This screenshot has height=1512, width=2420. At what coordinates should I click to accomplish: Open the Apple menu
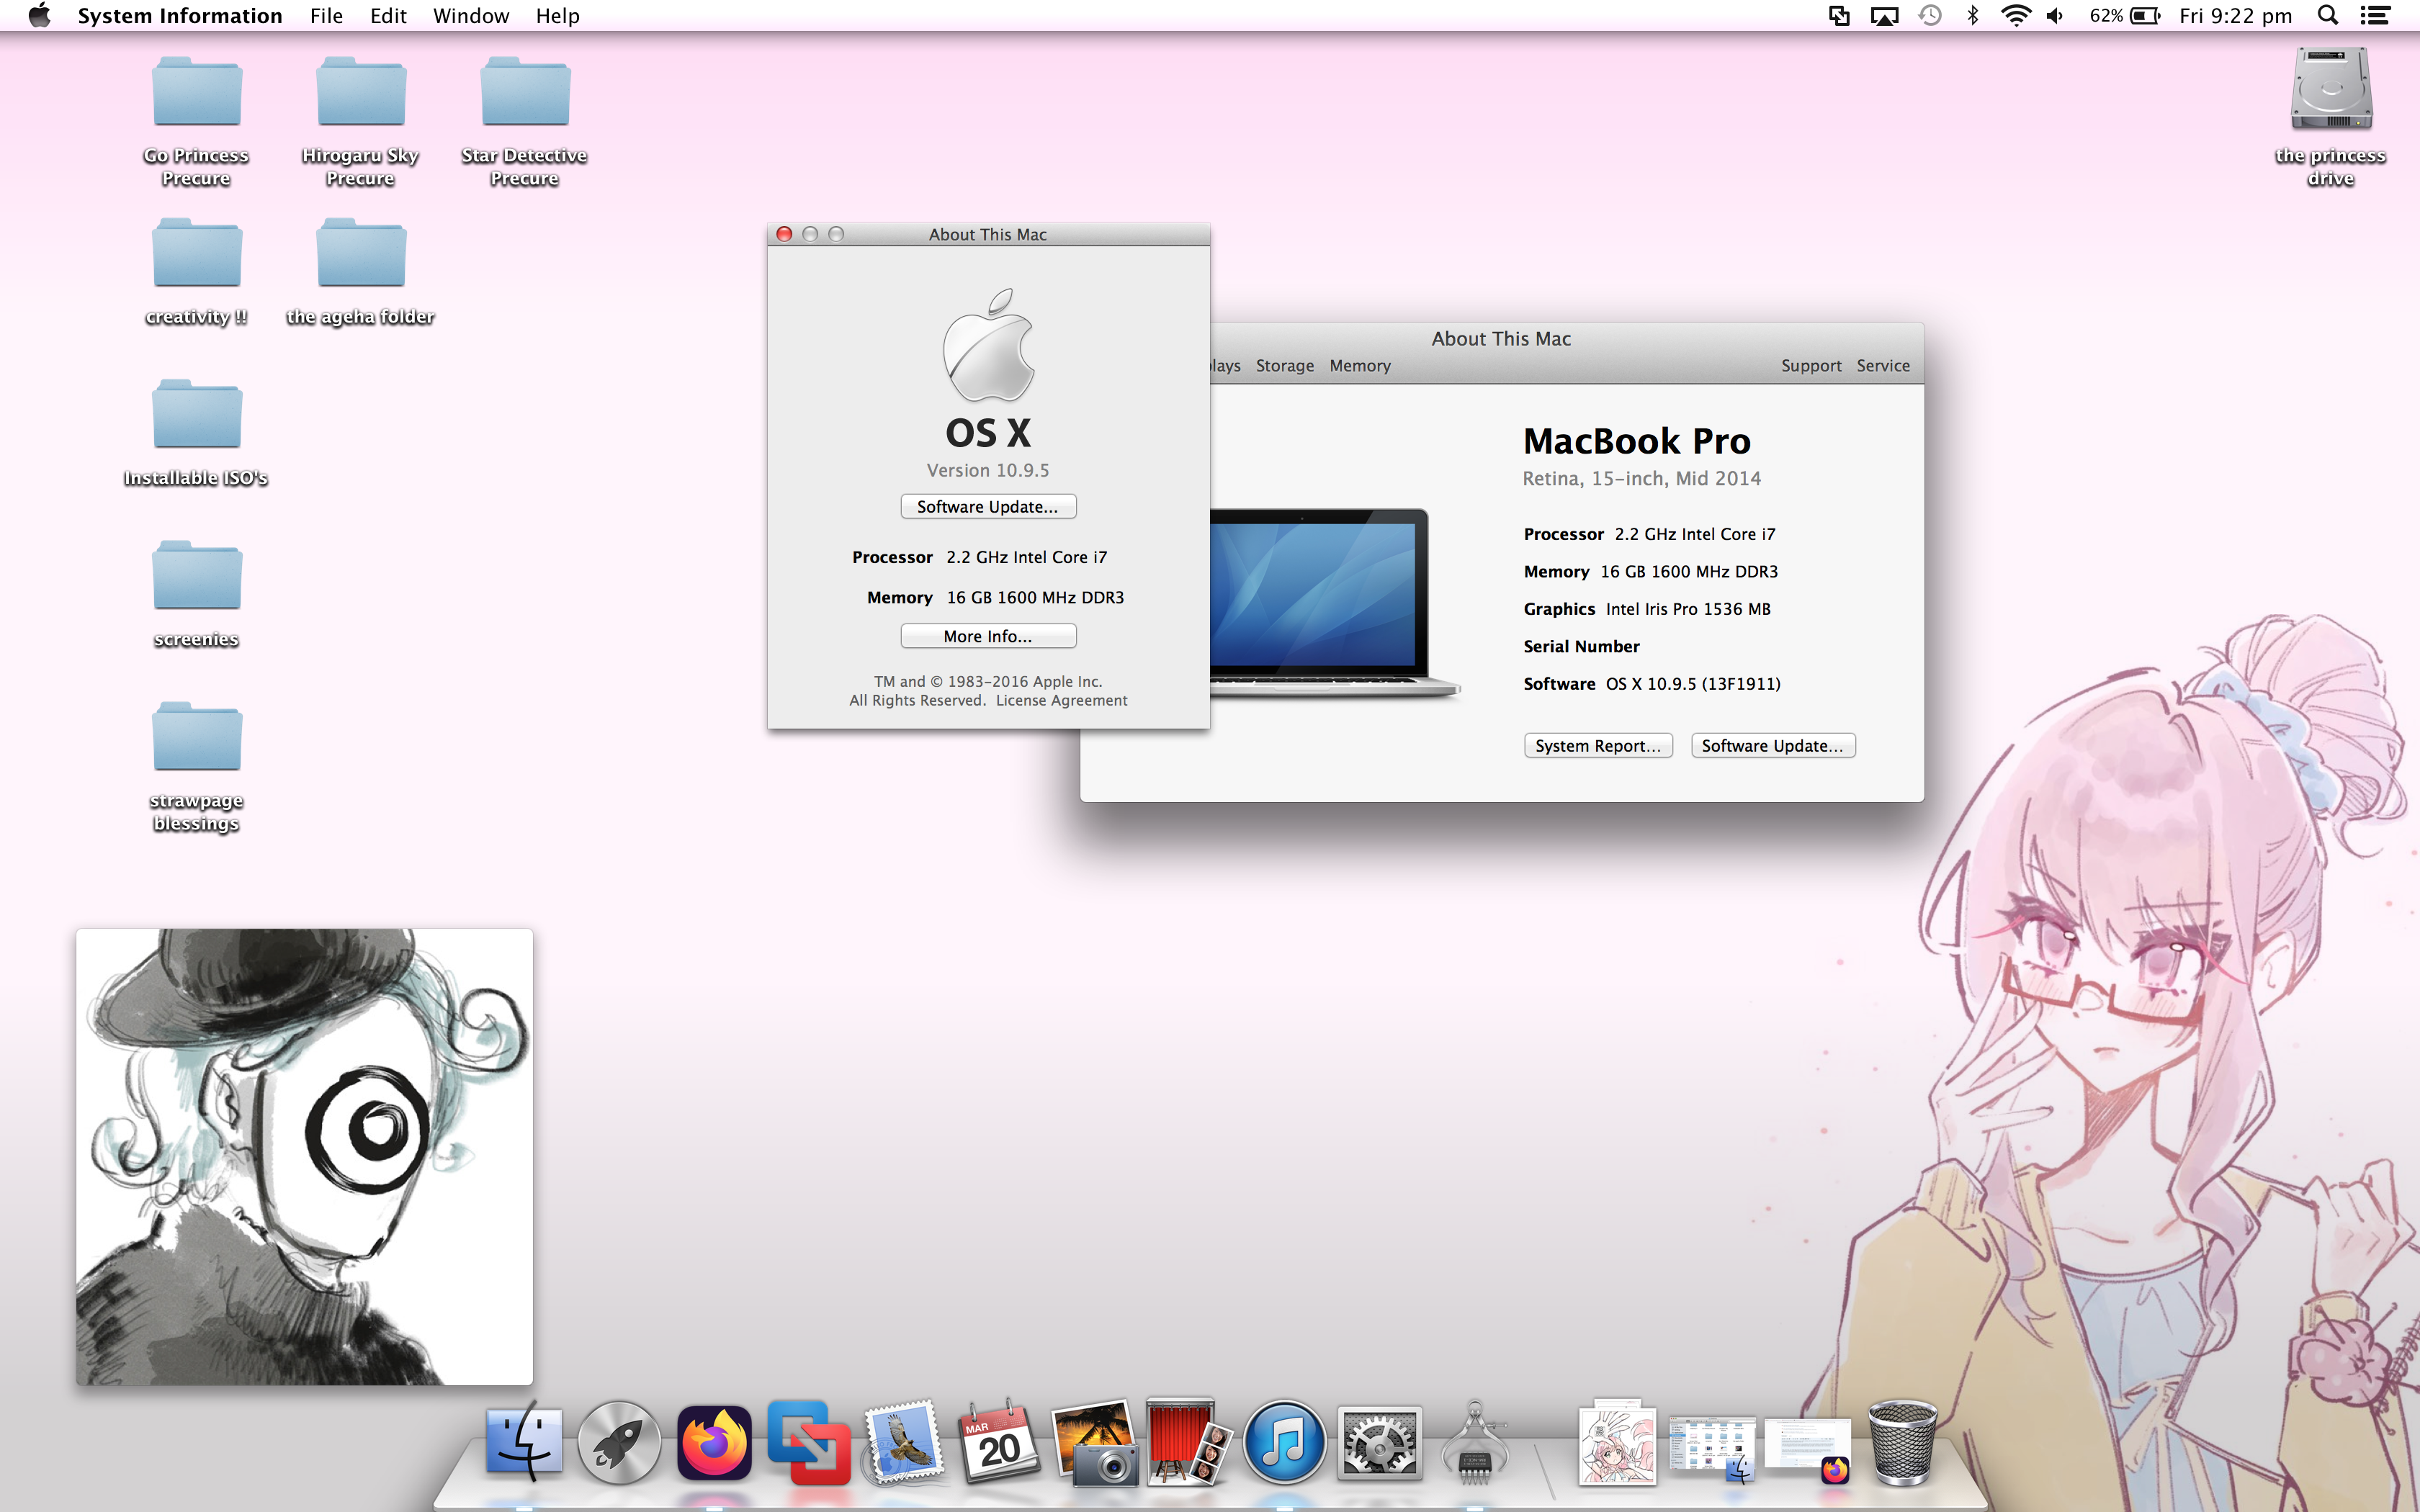[x=39, y=16]
